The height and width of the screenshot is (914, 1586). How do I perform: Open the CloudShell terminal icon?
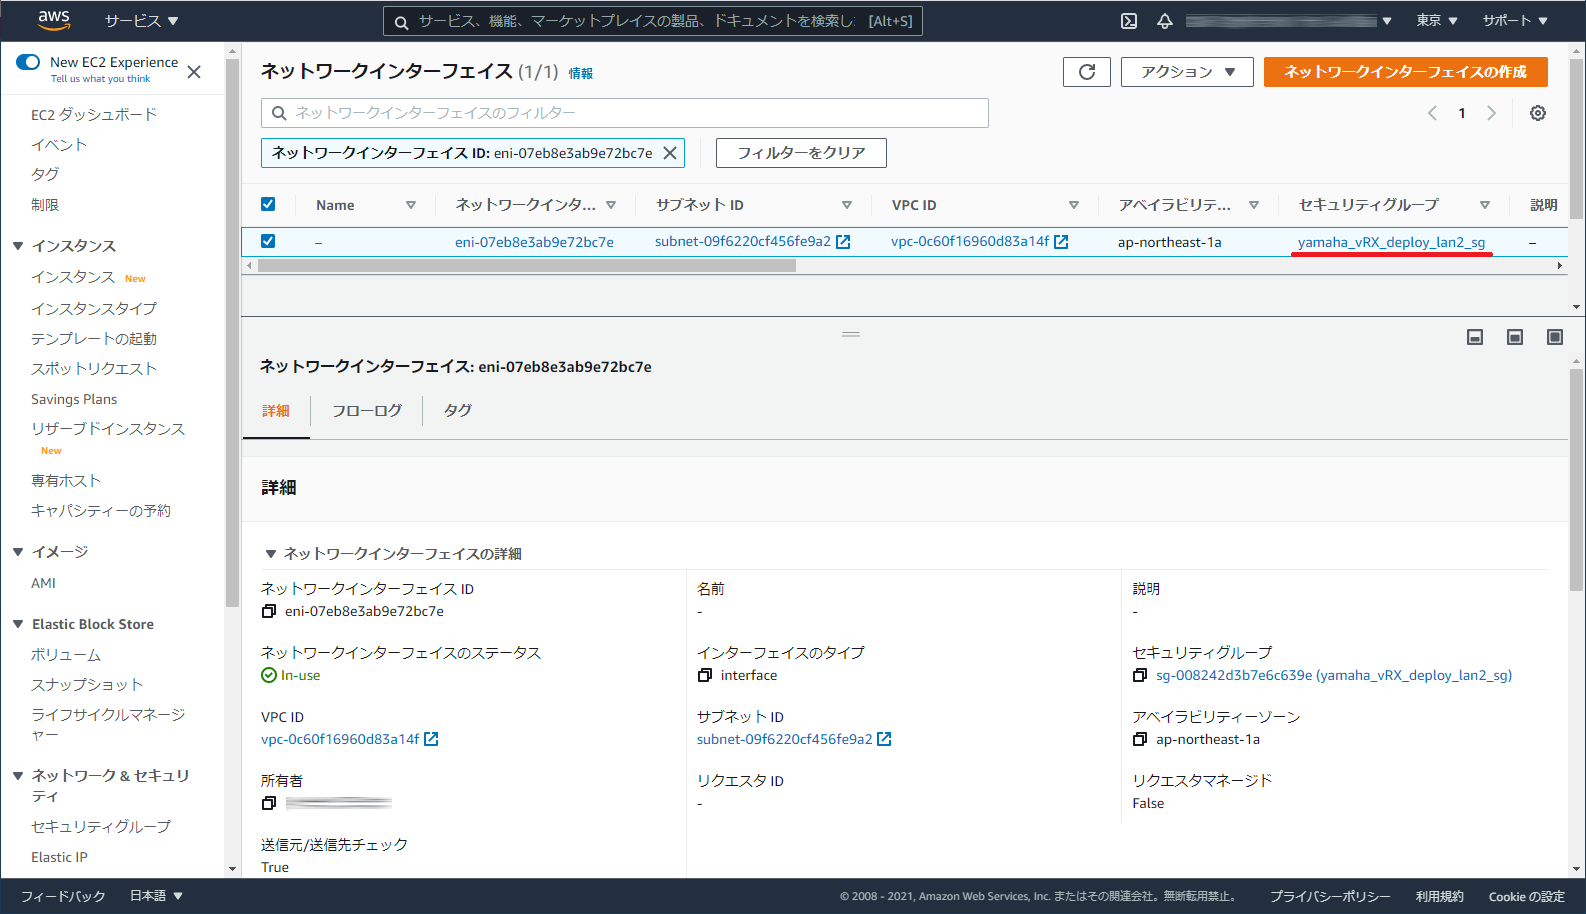[1129, 21]
